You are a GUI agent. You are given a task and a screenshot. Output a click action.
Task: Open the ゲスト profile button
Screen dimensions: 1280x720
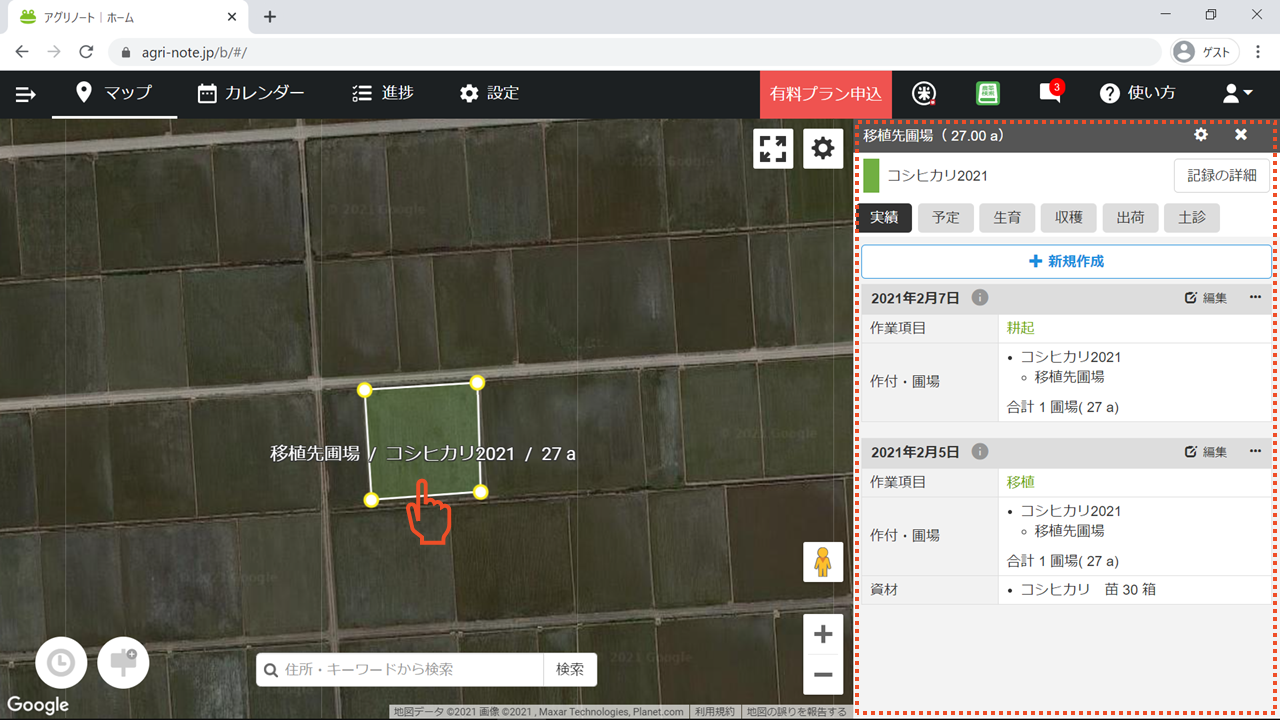click(x=1204, y=51)
